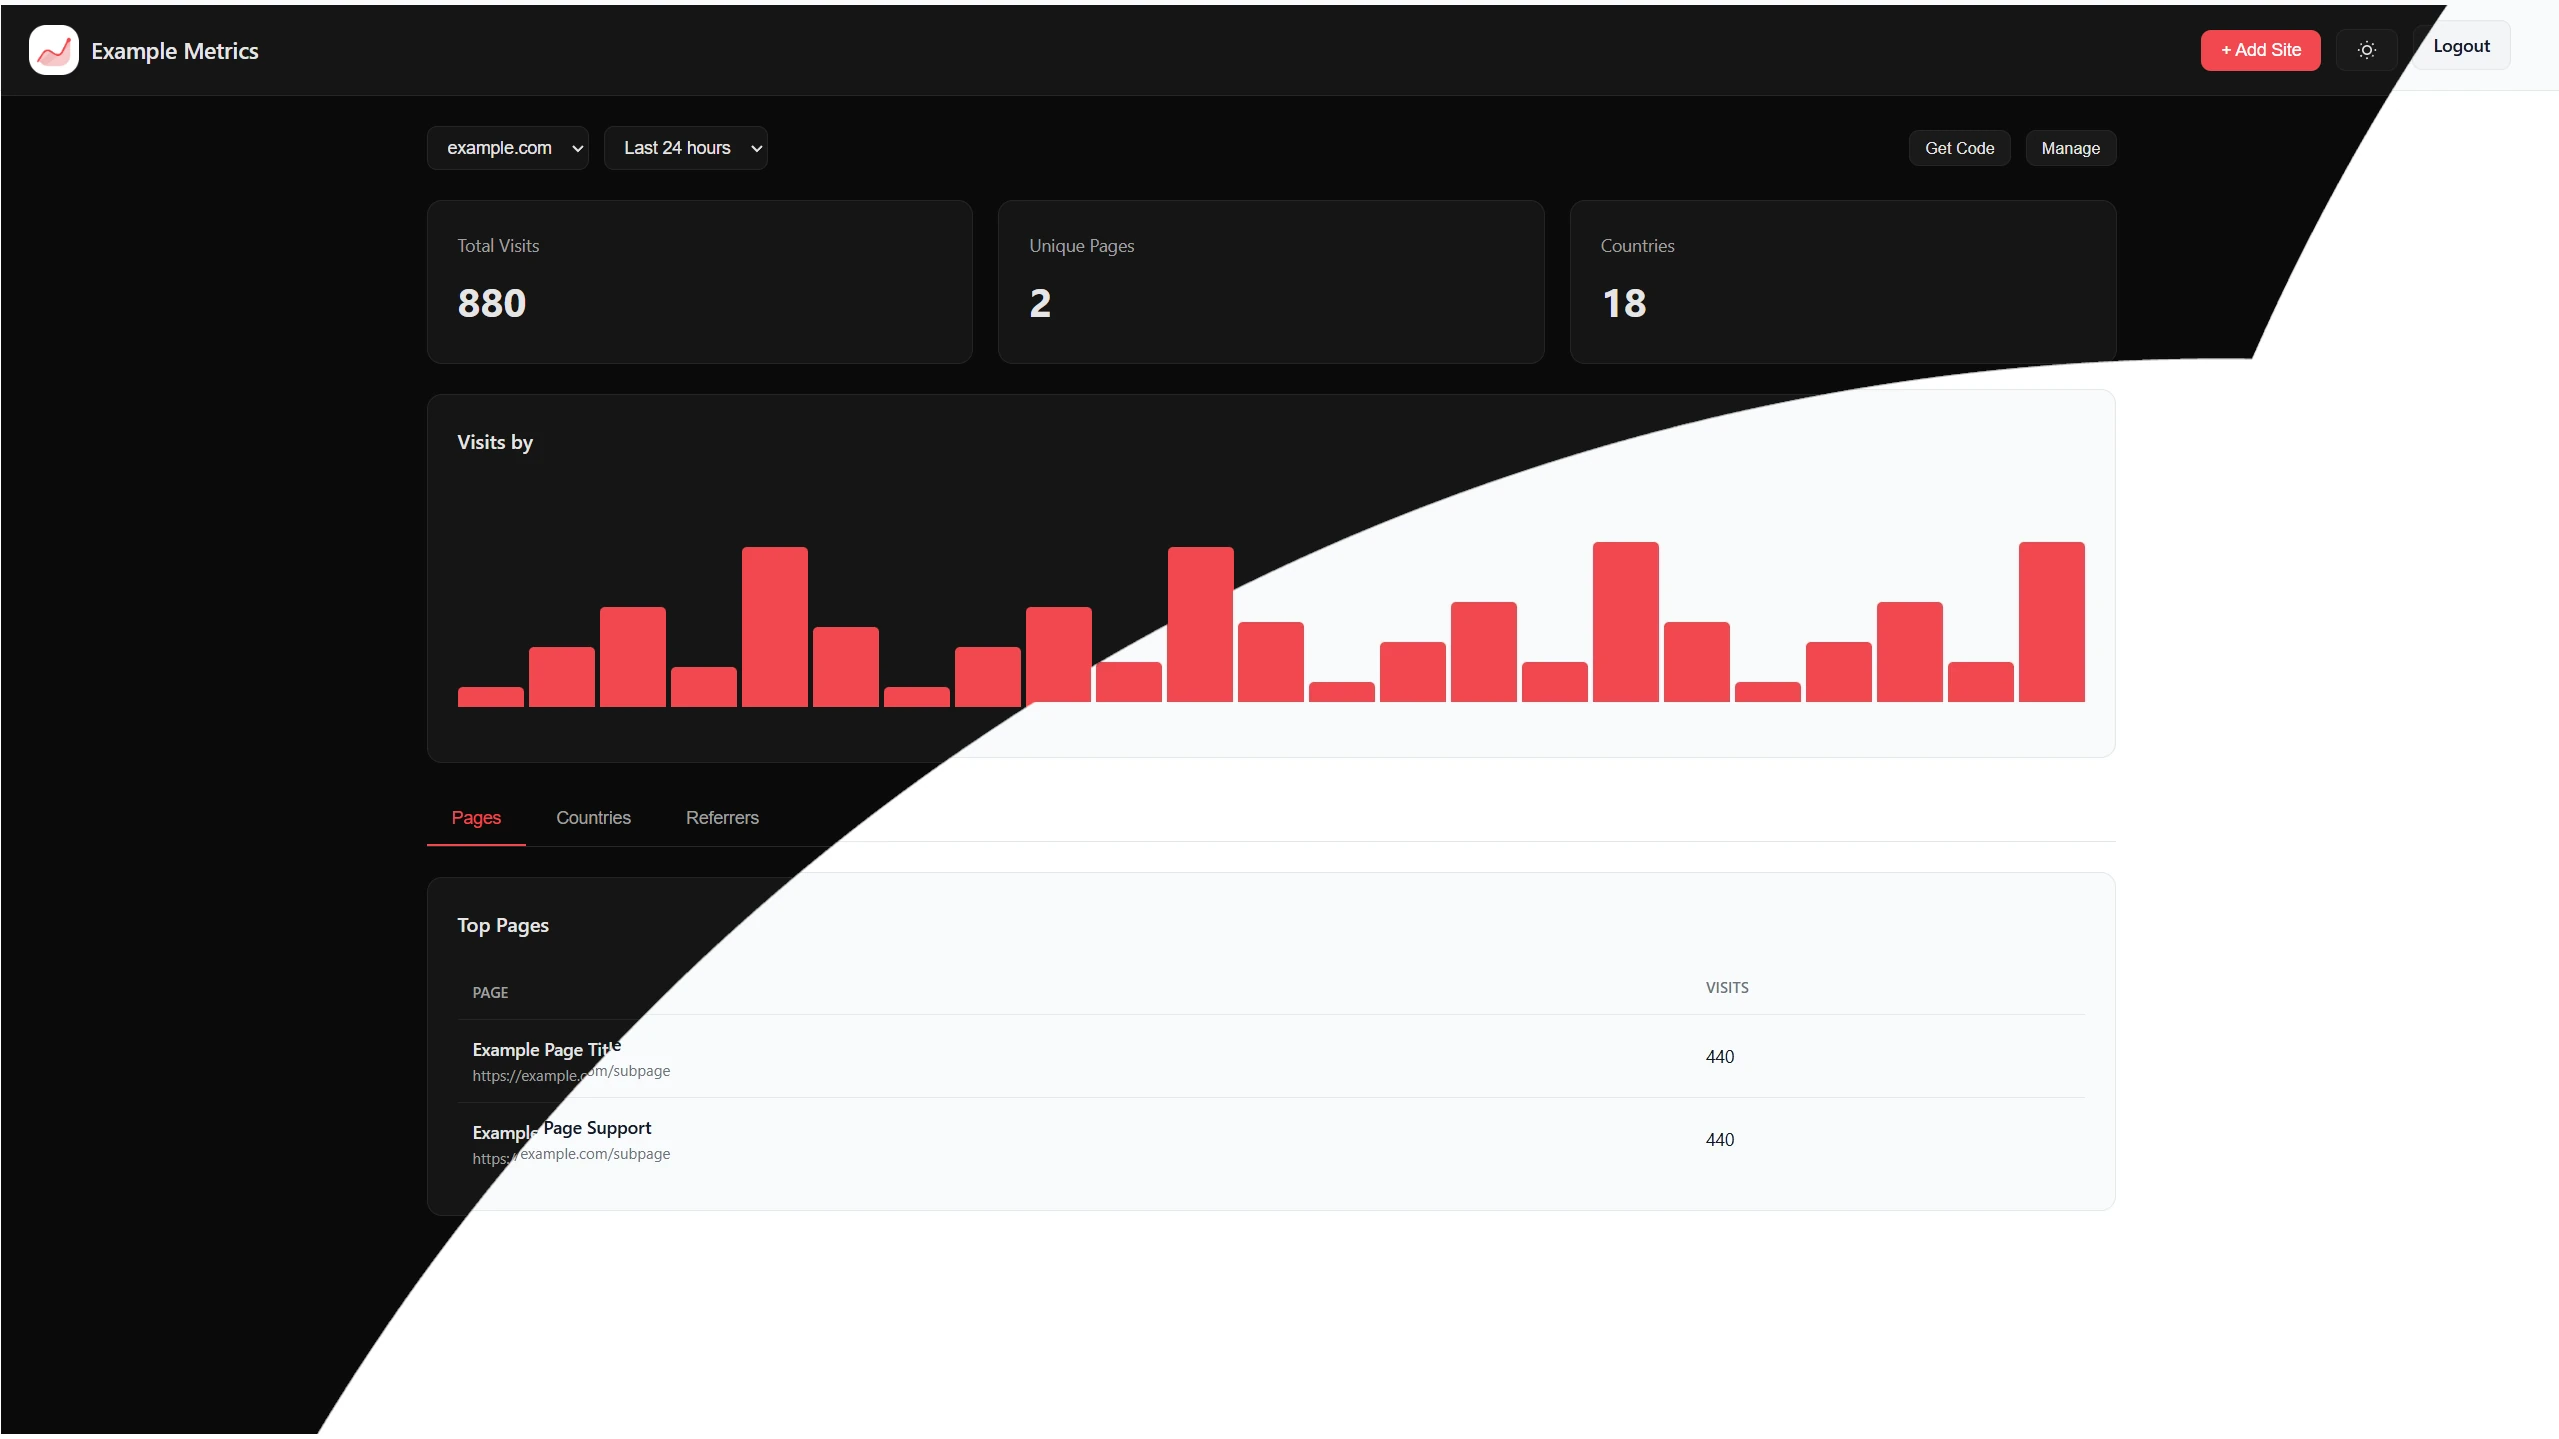This screenshot has height=1439, width=2559.
Task: Click the Logout button
Action: pyautogui.click(x=2460, y=46)
